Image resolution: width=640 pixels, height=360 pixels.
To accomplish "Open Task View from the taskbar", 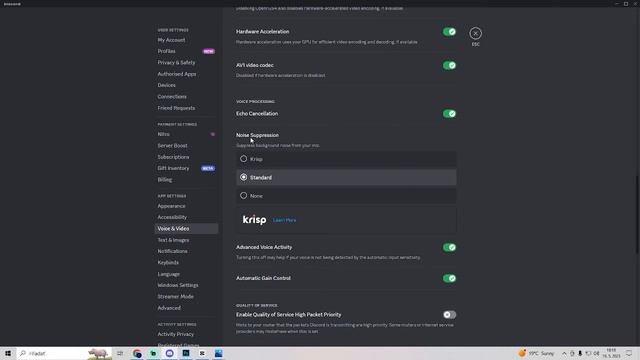I will click(x=120, y=353).
